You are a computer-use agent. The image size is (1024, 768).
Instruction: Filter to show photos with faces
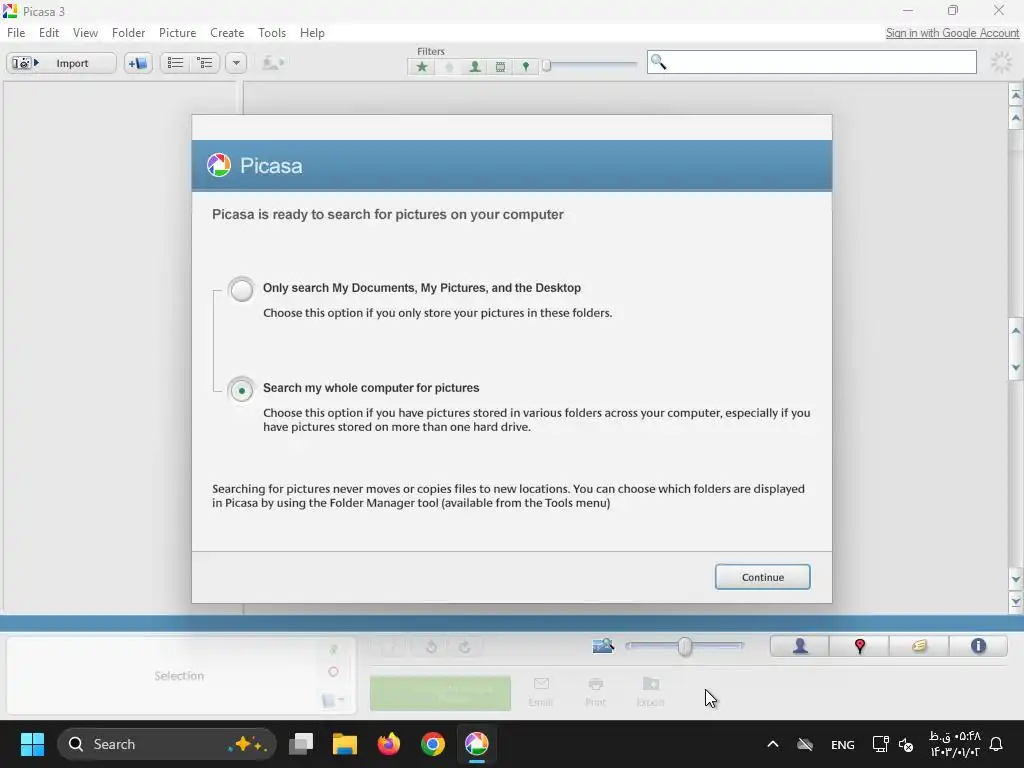[475, 67]
